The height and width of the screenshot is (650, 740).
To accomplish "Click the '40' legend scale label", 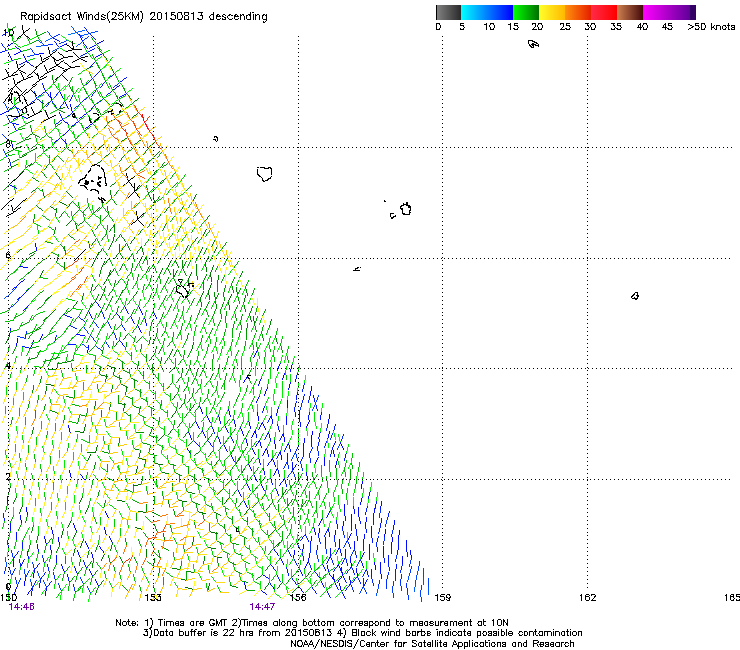I will 642,27.
